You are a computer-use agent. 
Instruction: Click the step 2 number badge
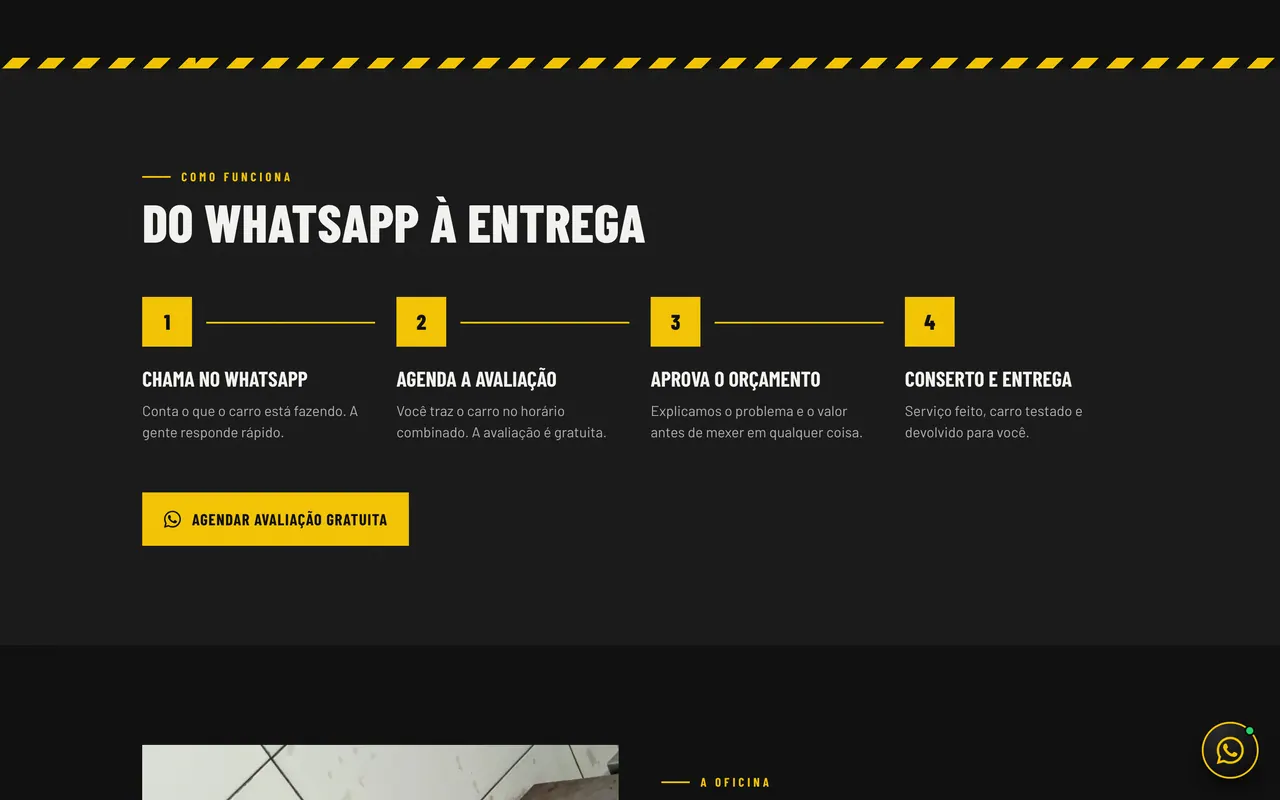[x=421, y=322]
